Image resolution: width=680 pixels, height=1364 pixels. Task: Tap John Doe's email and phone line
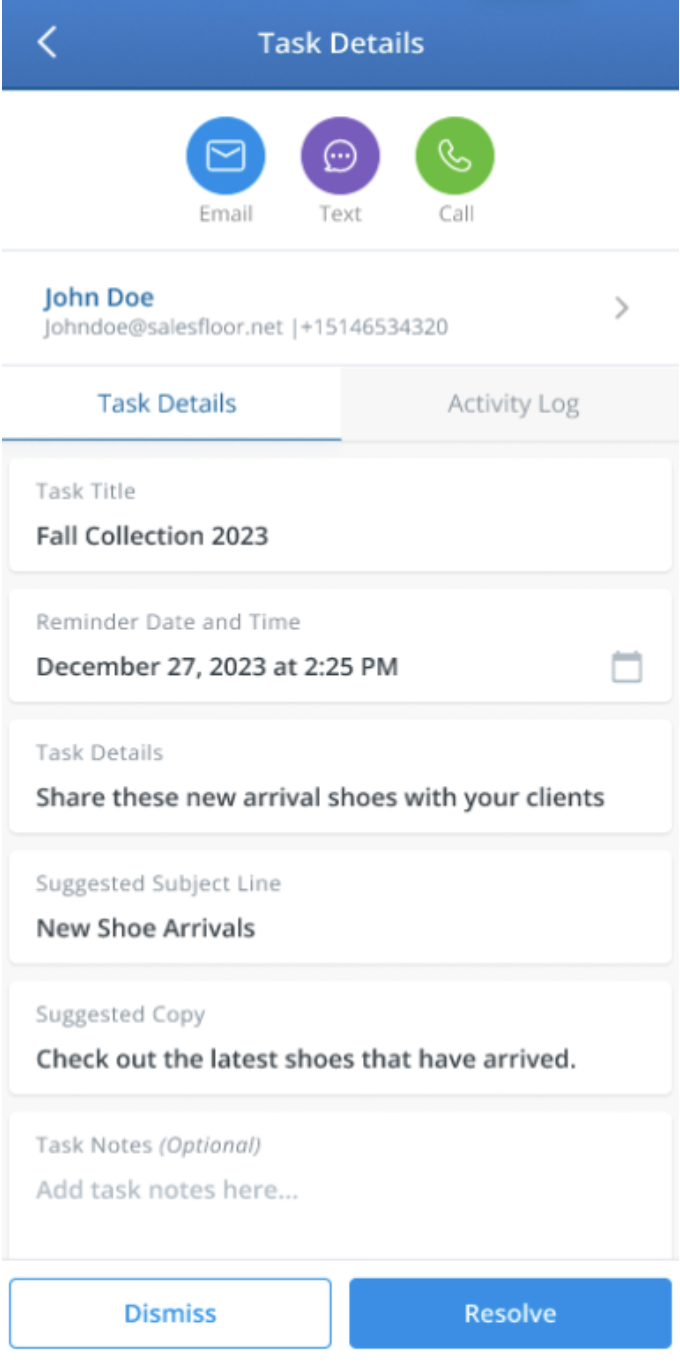click(246, 327)
